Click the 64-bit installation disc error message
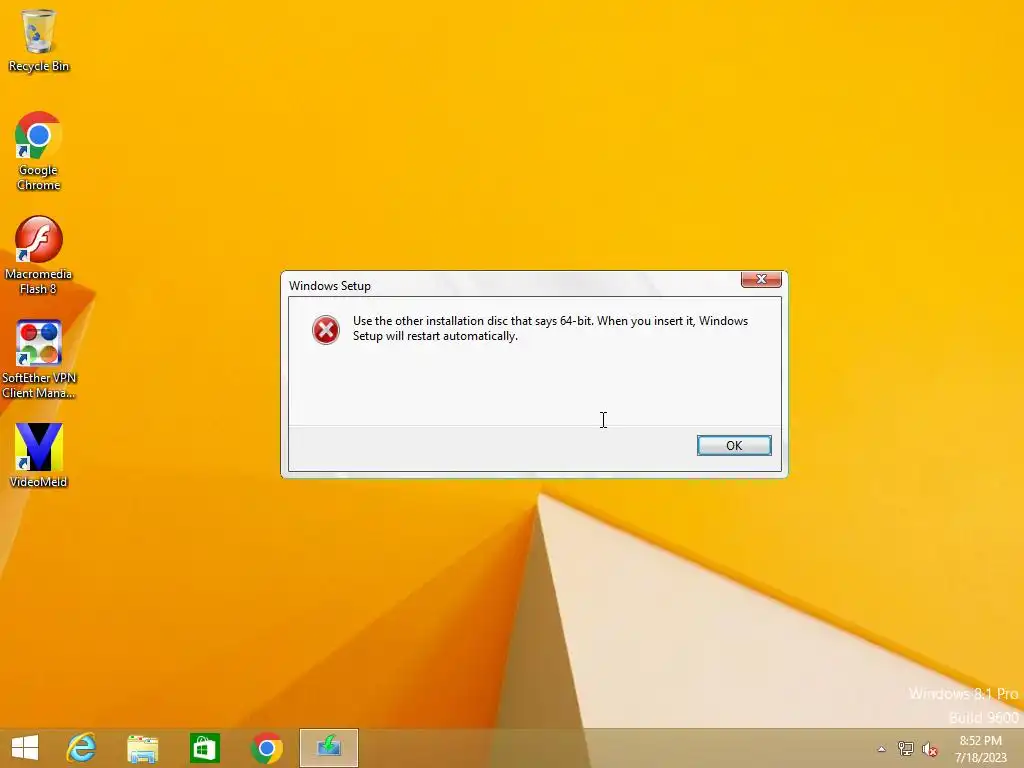Screen dimensions: 1024x768 (x=550, y=328)
